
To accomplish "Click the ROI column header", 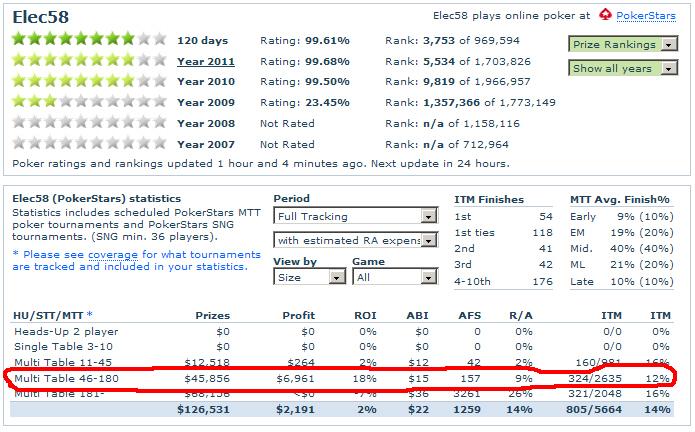I will [365, 315].
